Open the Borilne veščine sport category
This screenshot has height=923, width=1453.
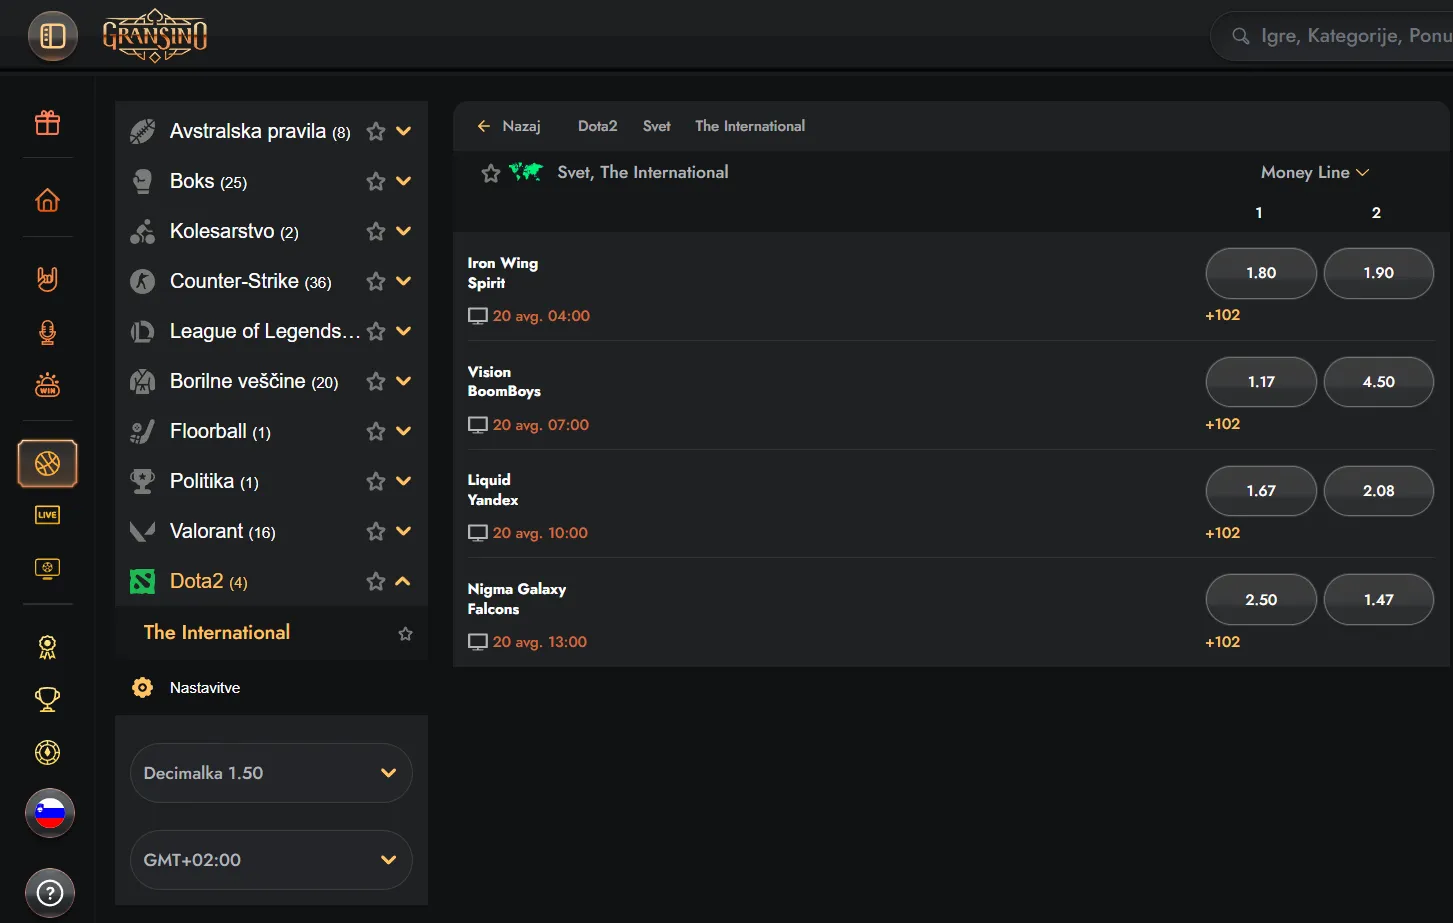(254, 381)
